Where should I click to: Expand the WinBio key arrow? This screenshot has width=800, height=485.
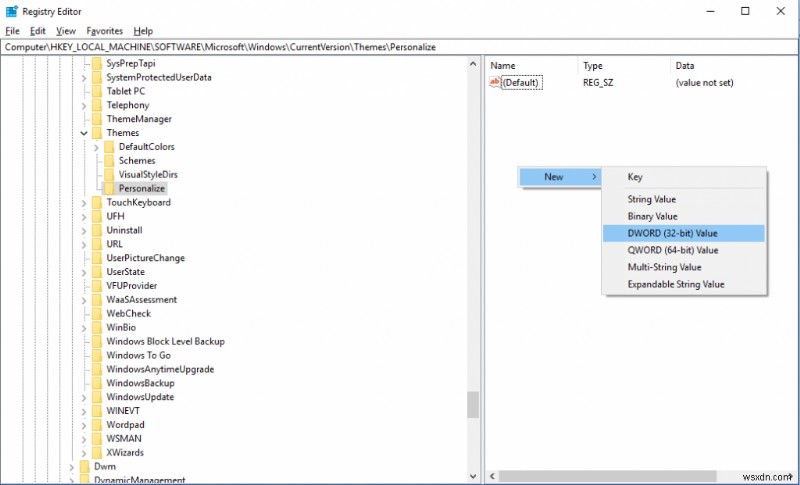84,328
